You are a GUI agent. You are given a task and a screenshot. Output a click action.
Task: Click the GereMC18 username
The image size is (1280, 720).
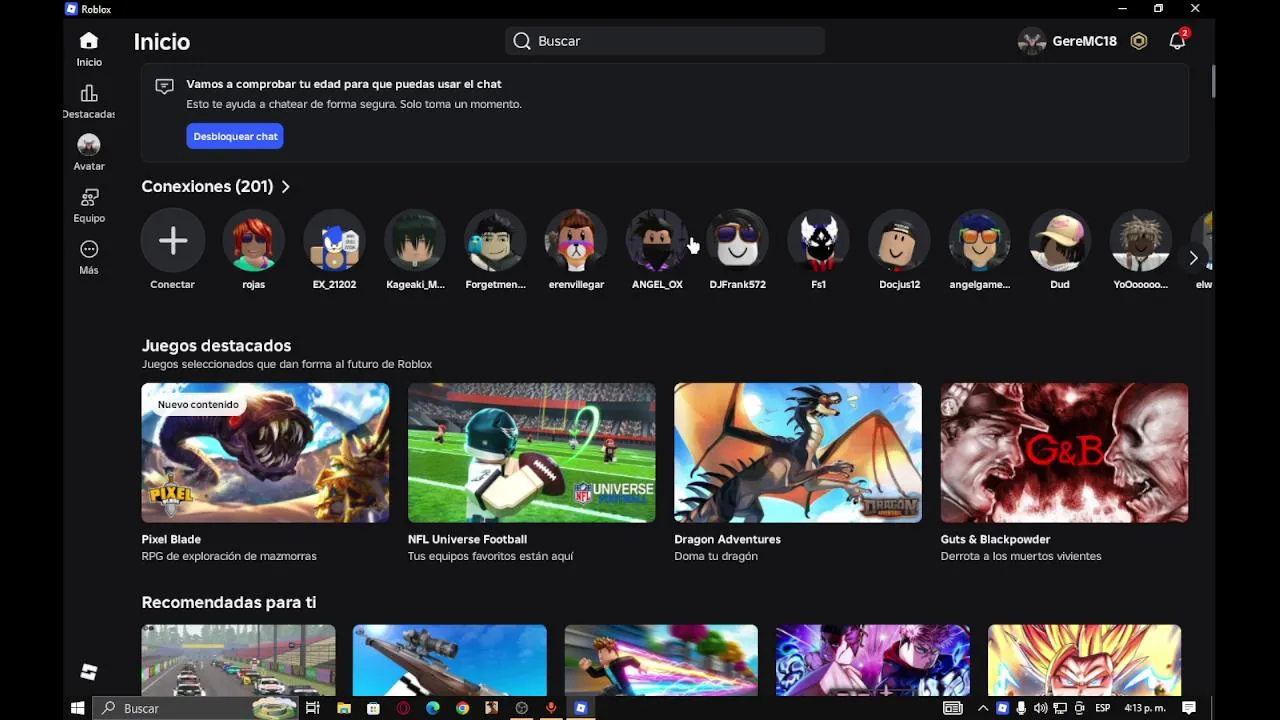coord(1084,41)
